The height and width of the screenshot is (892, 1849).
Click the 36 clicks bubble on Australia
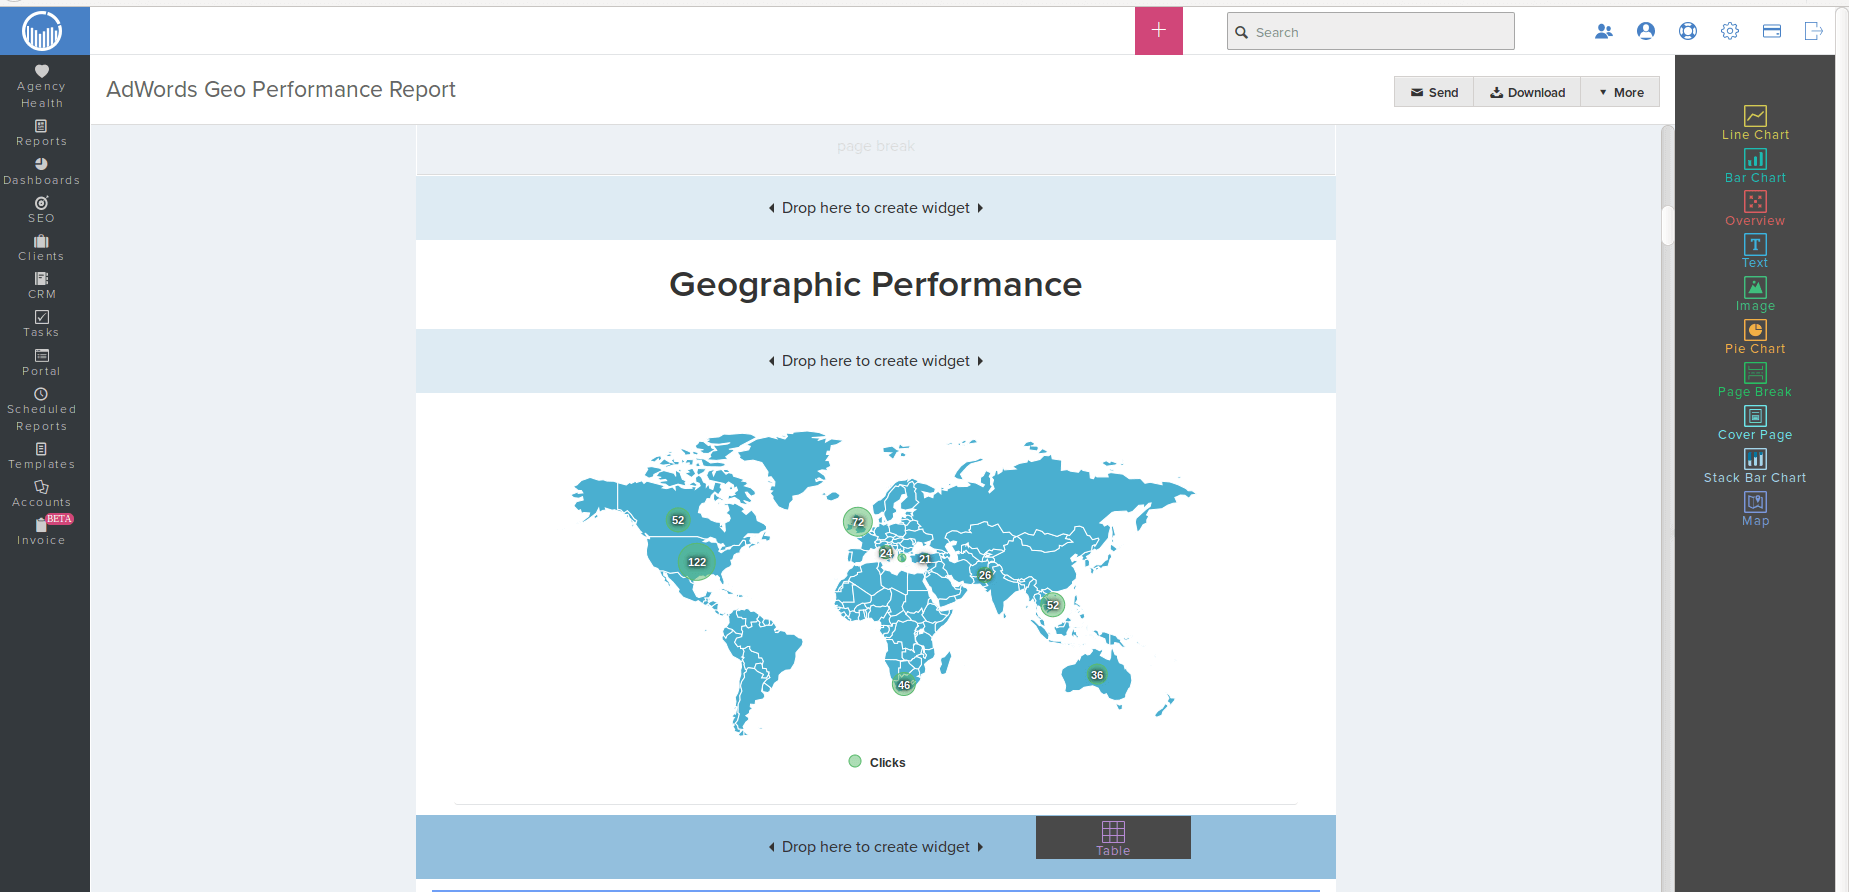tap(1097, 675)
